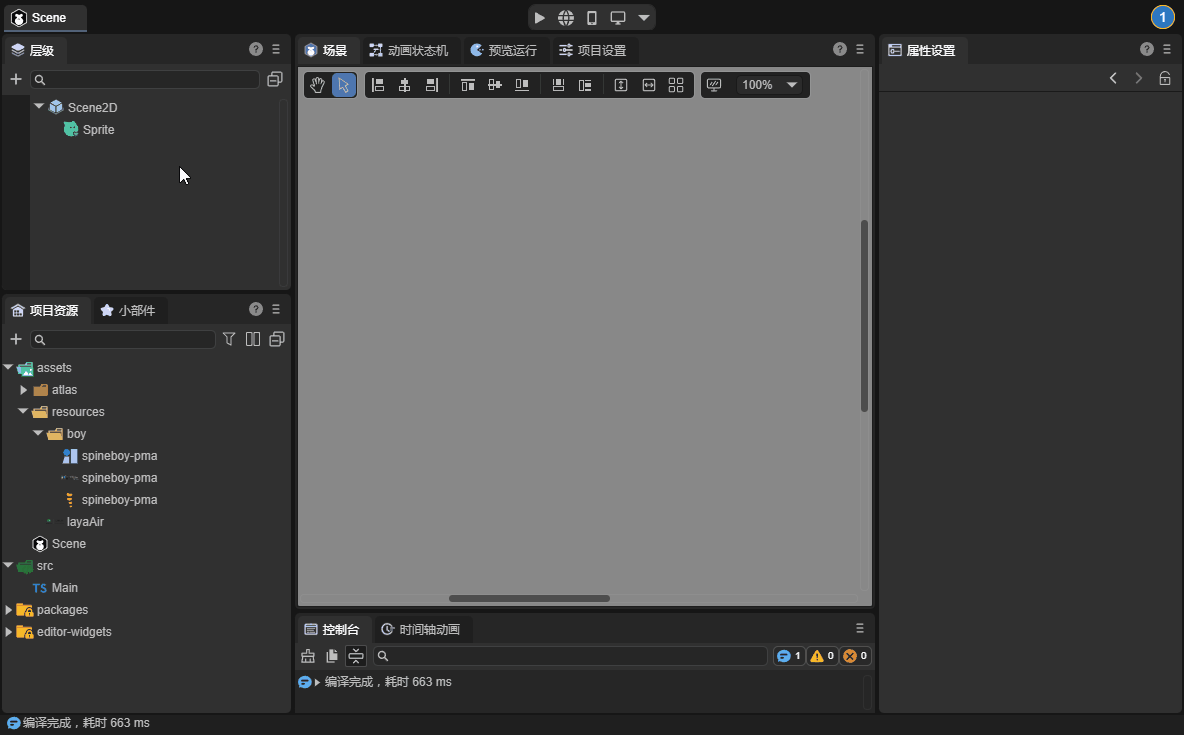Run preview in browser via globe icon

click(566, 18)
